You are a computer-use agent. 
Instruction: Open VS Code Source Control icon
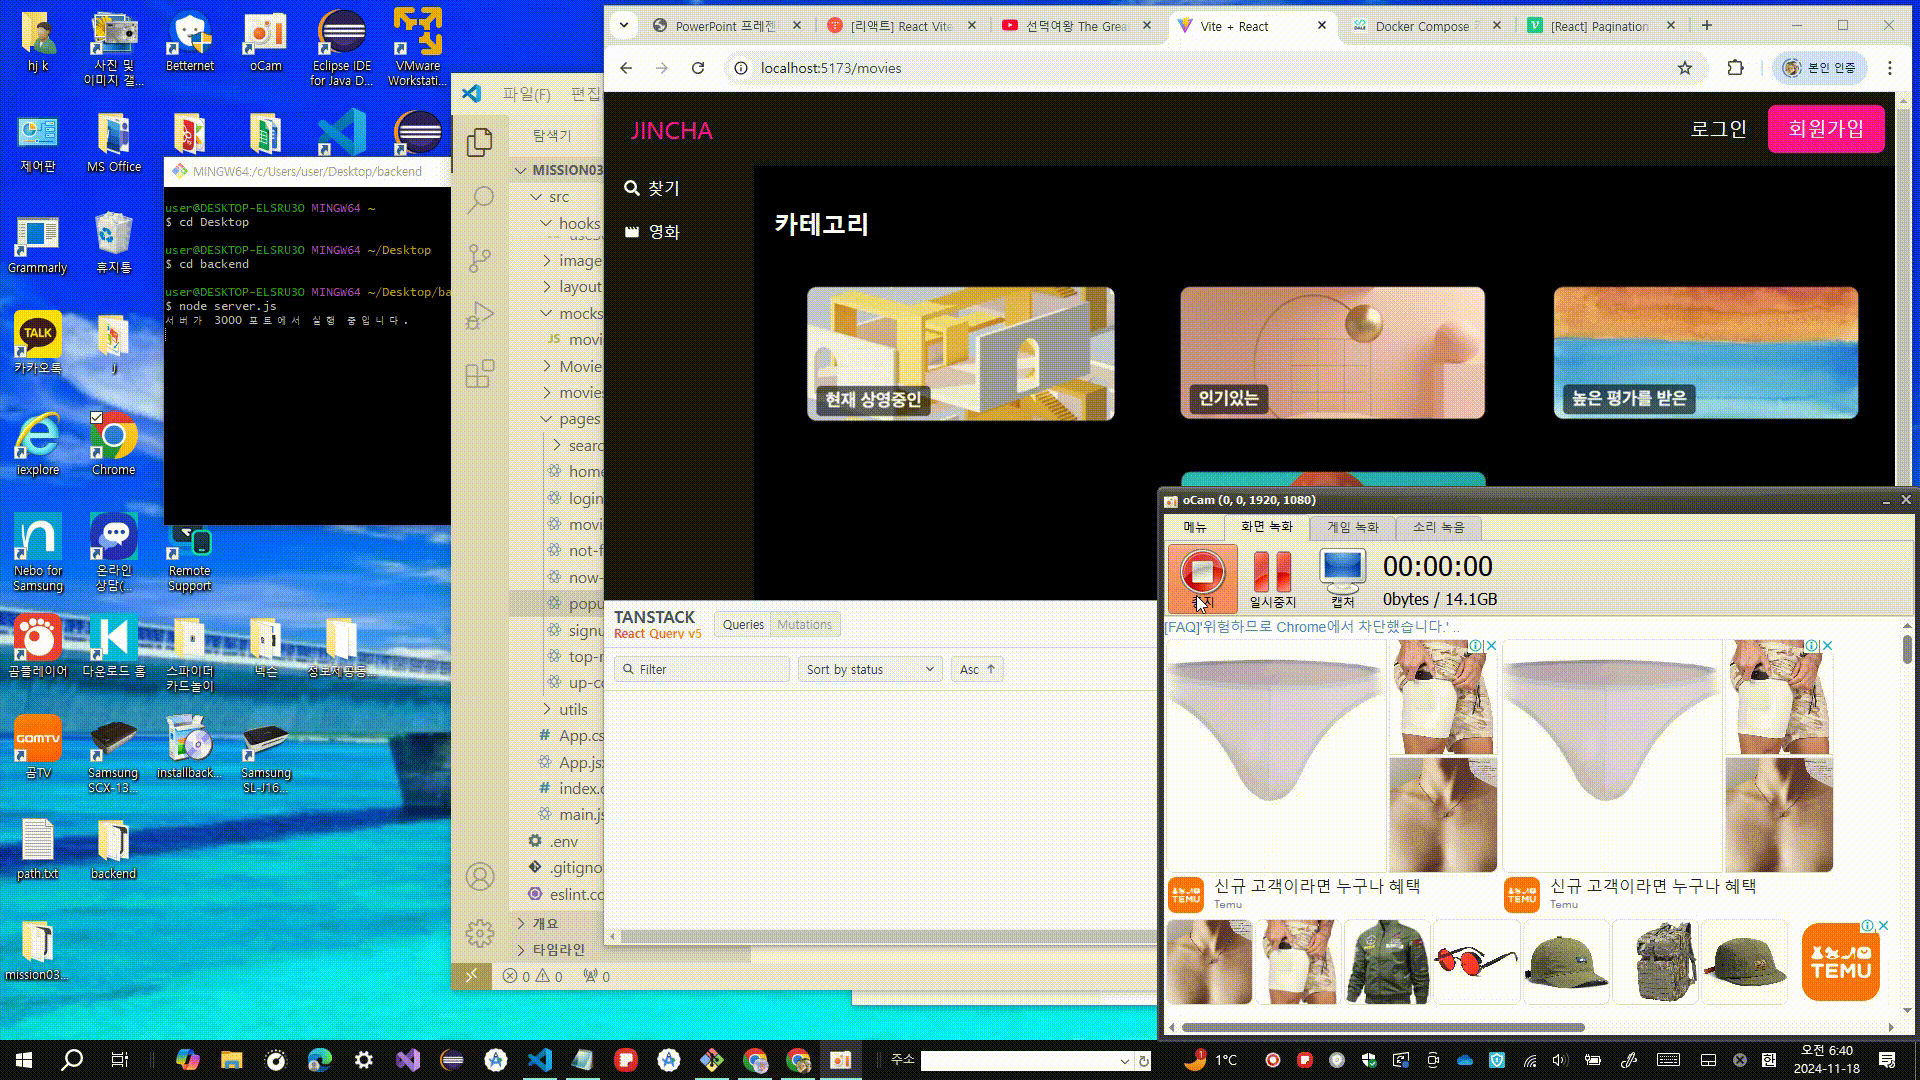pos(480,258)
